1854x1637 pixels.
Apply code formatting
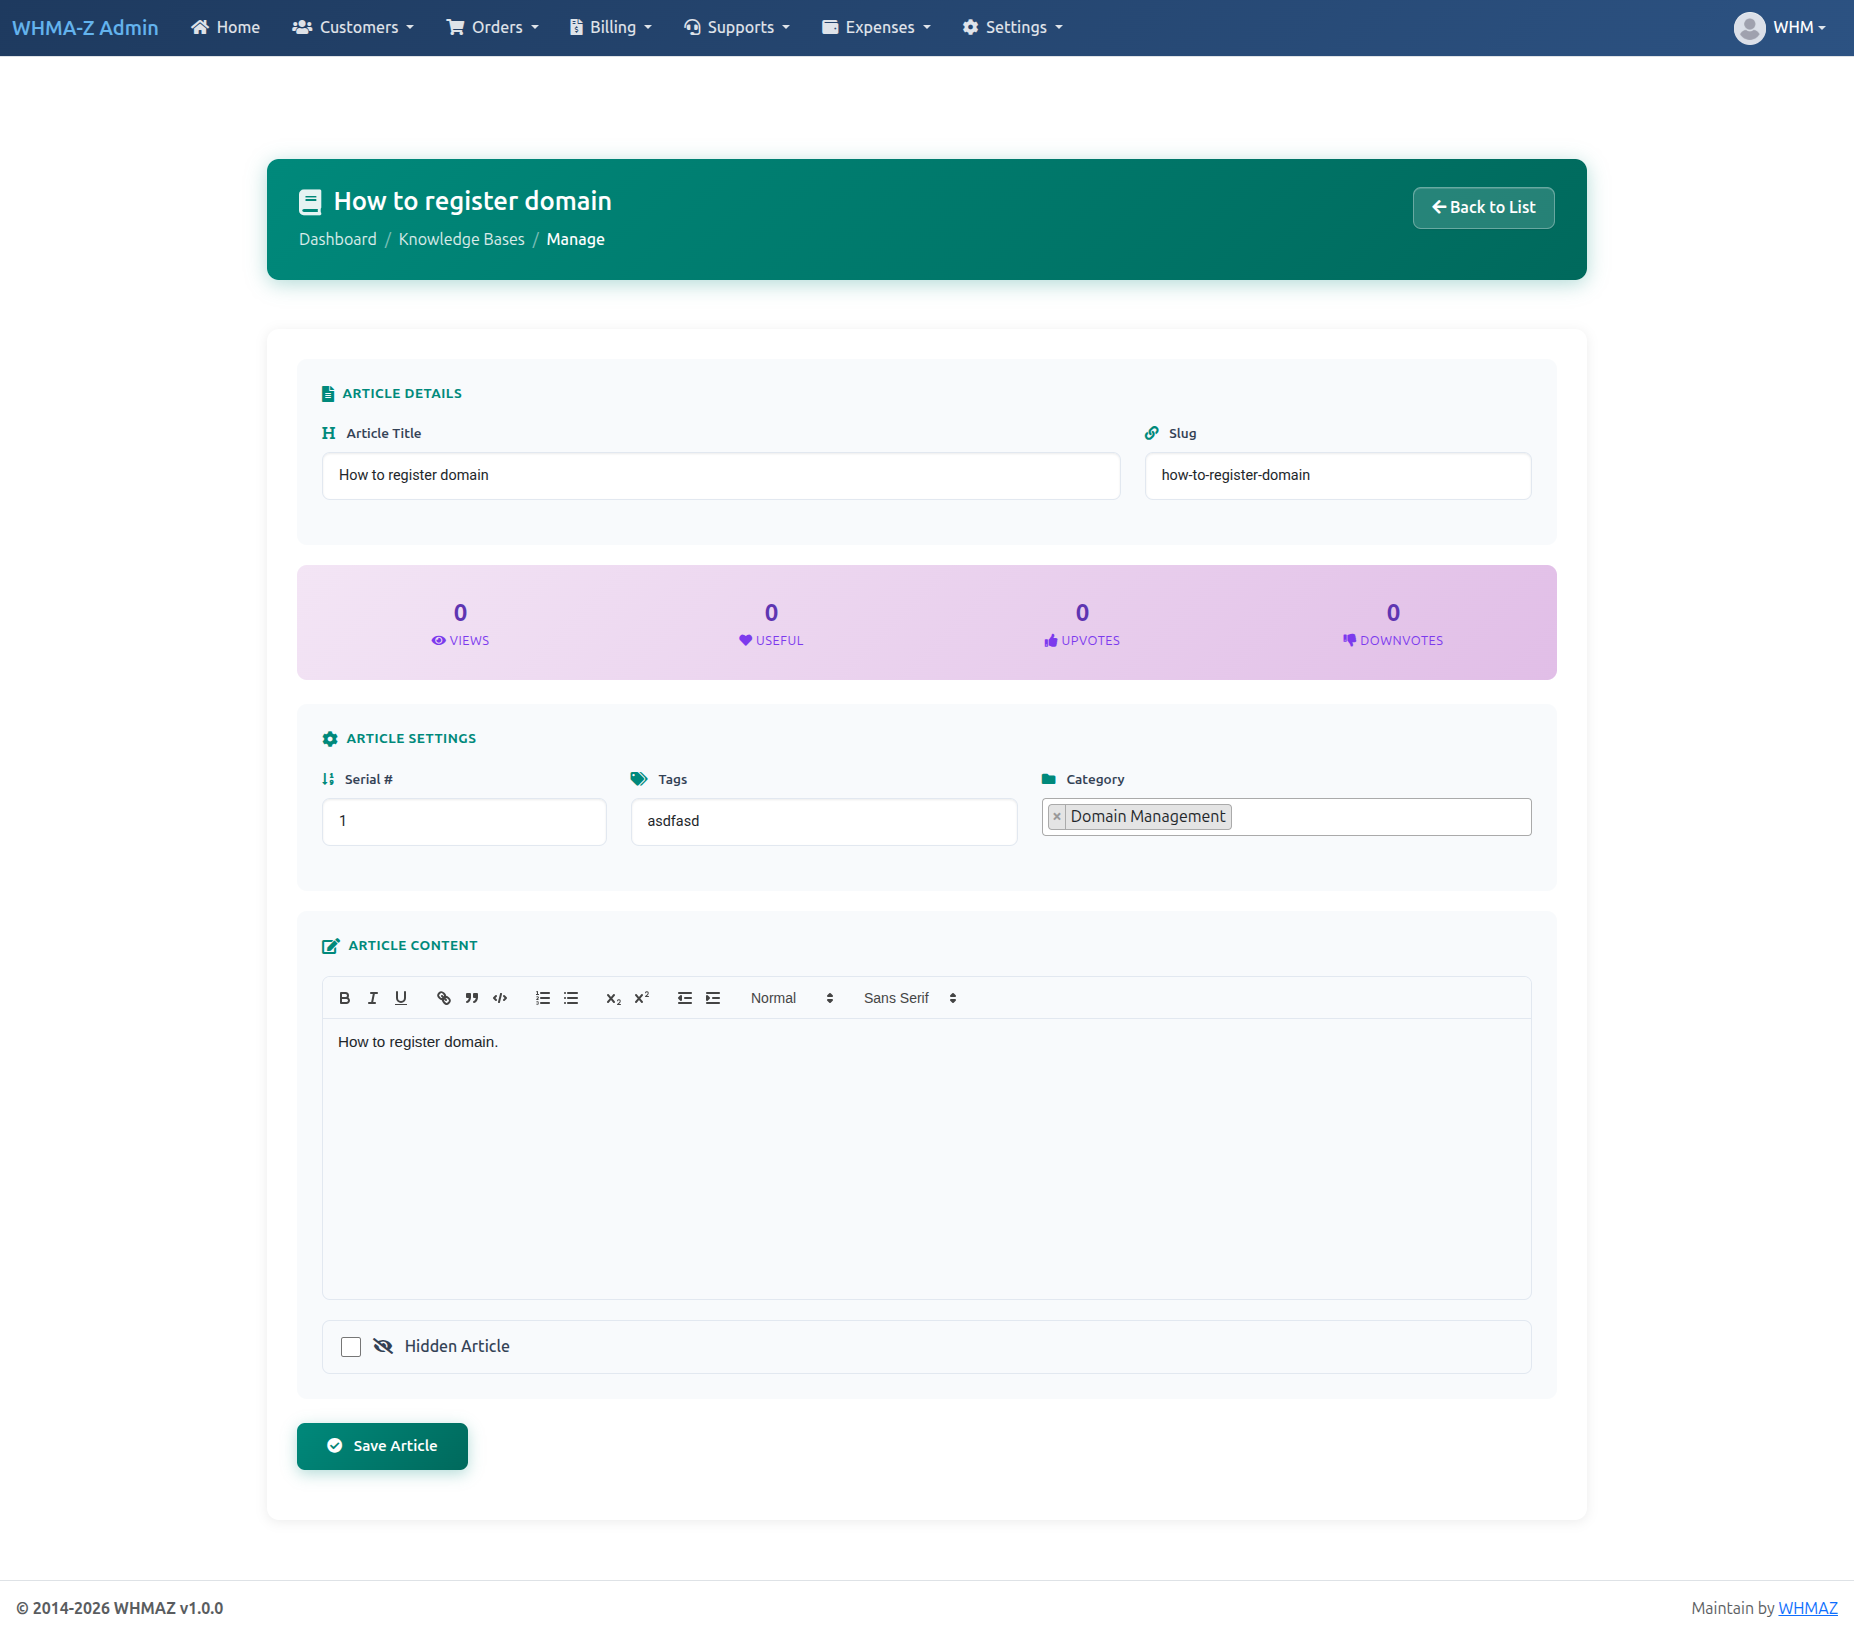499,997
